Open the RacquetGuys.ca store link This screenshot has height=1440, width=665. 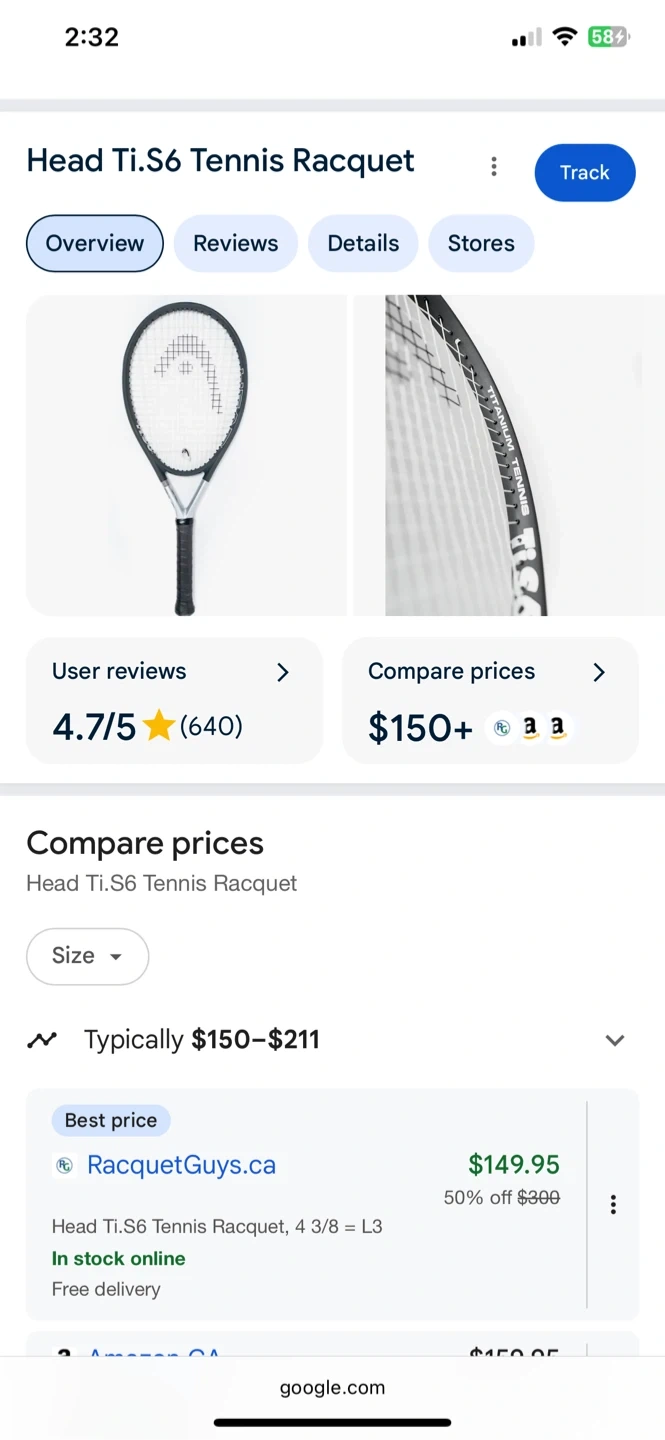tap(181, 1165)
